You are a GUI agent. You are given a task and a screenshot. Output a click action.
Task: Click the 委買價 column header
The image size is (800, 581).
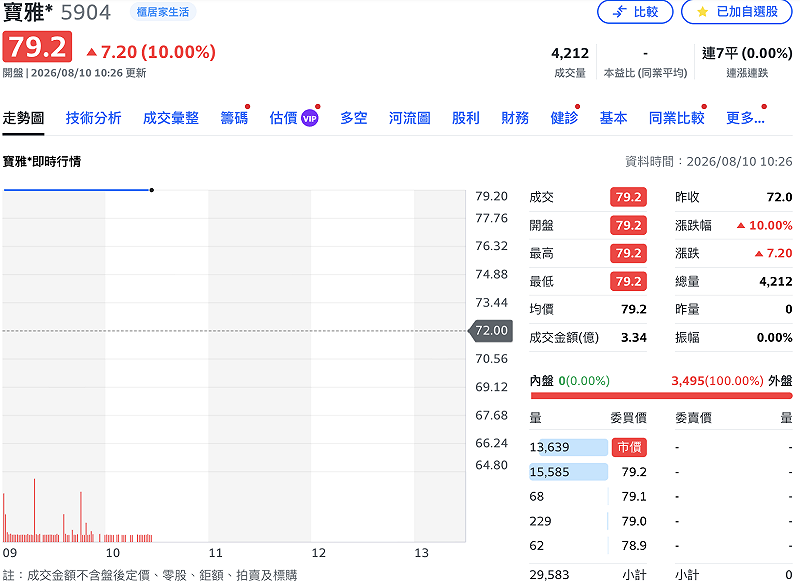pyautogui.click(x=629, y=418)
